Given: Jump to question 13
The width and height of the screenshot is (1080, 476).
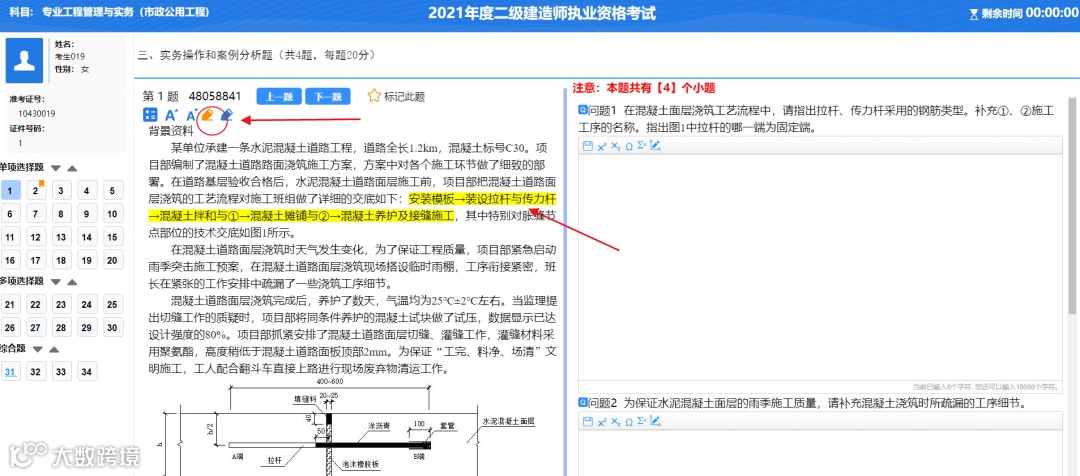Looking at the screenshot, I should 61,238.
